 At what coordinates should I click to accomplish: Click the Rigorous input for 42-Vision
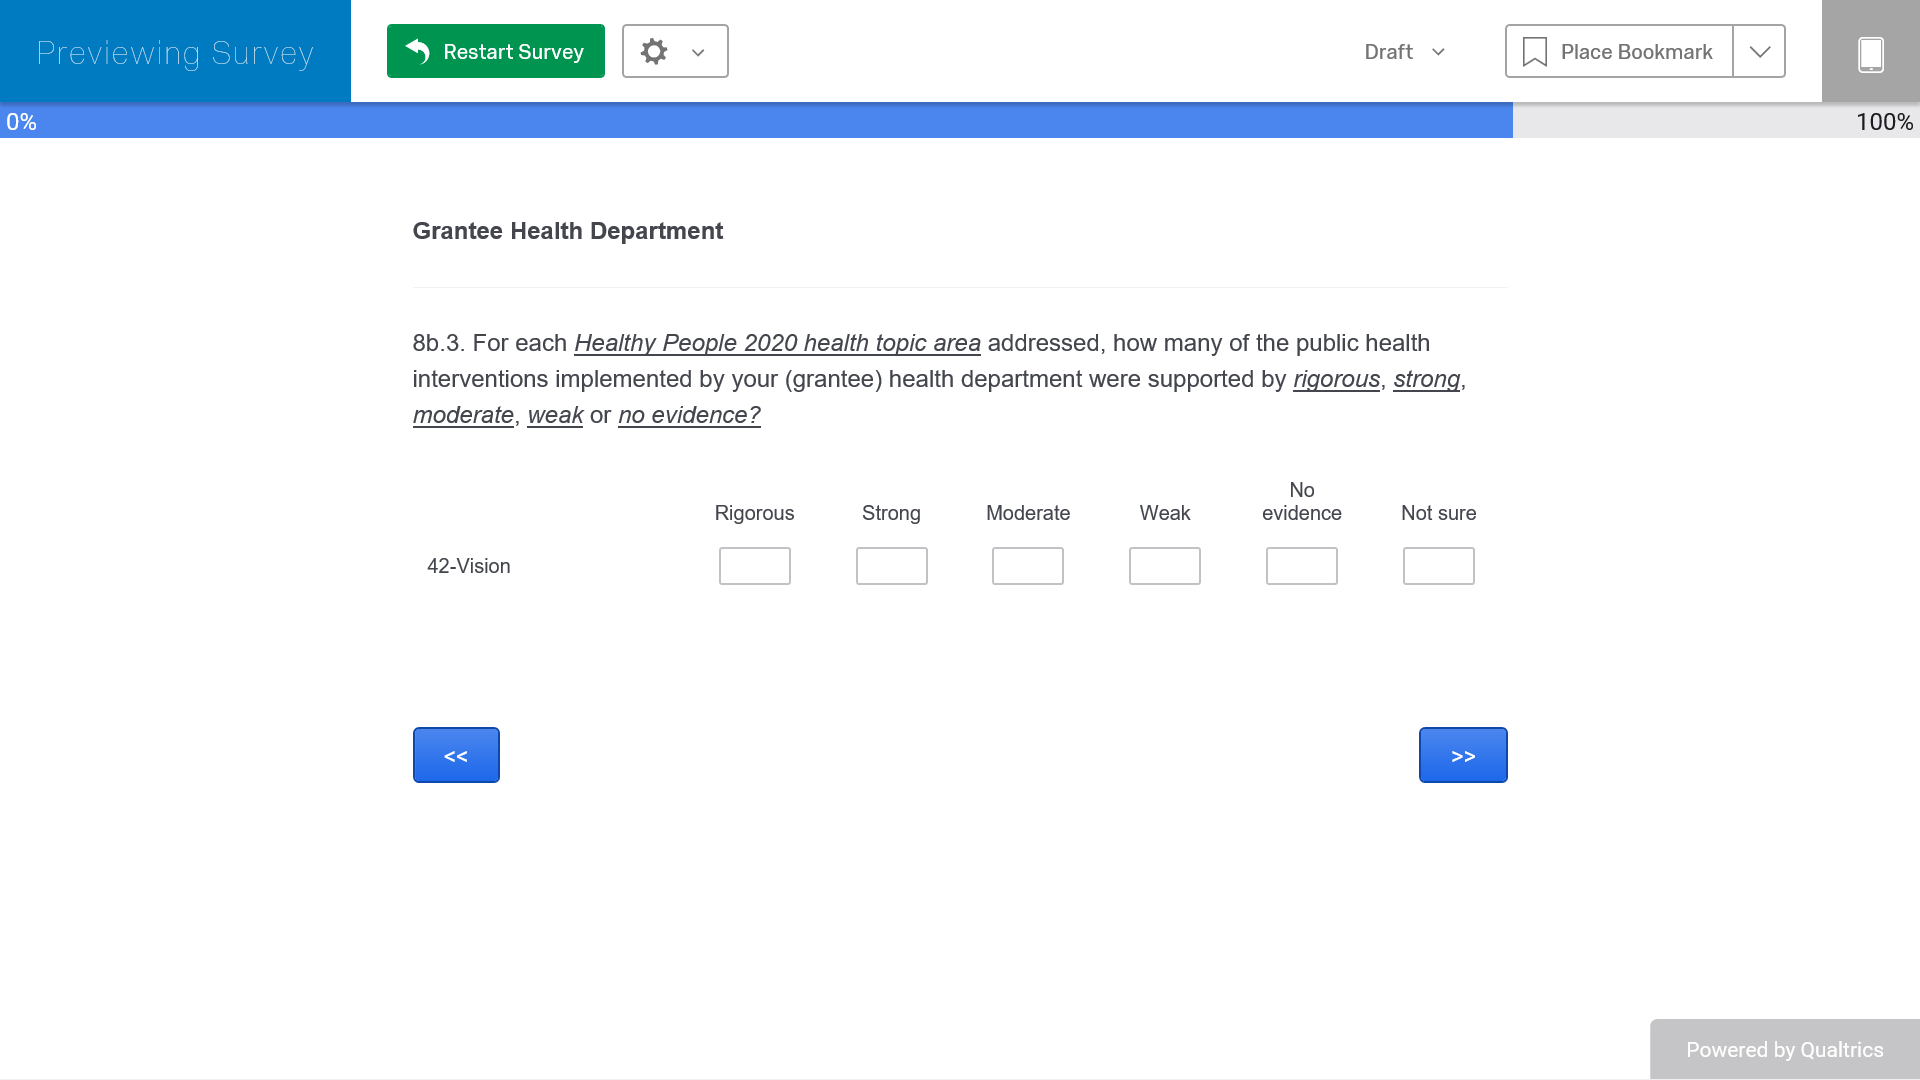pyautogui.click(x=754, y=566)
